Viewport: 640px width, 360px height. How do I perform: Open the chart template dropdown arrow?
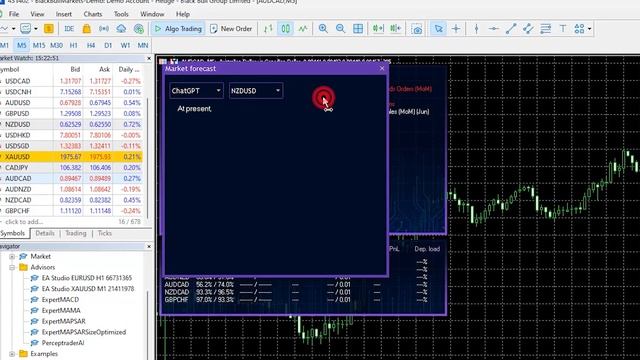tap(36, 29)
